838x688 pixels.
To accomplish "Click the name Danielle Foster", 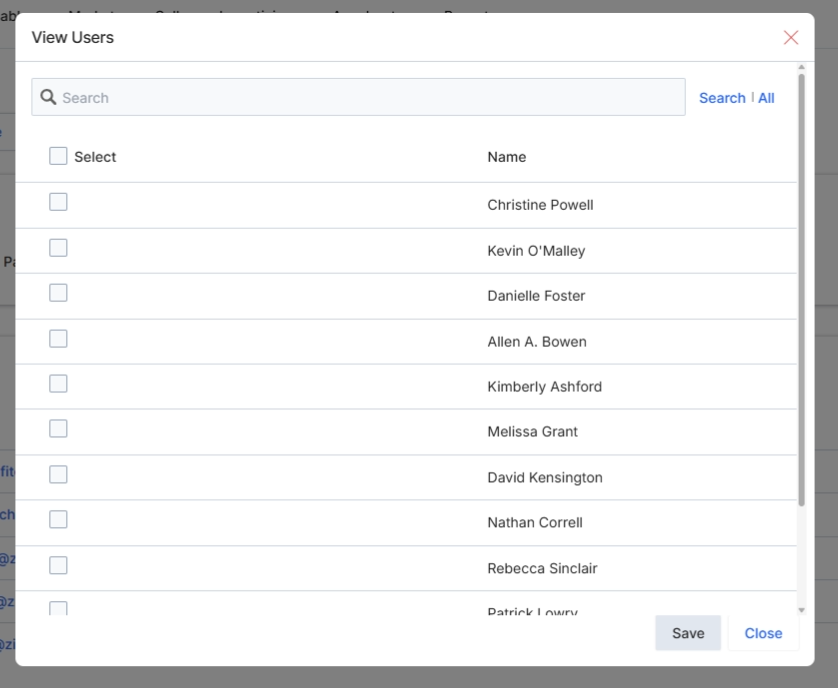I will point(536,296).
